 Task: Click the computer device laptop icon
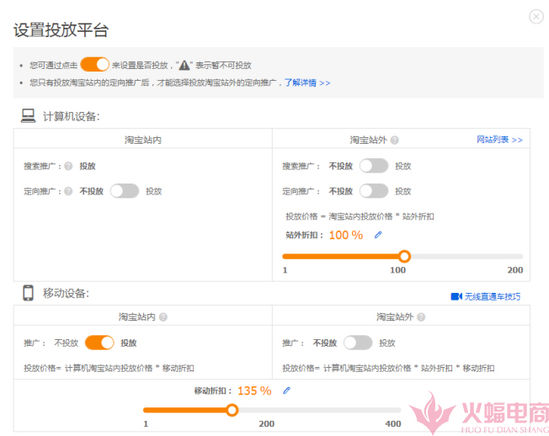pos(28,116)
